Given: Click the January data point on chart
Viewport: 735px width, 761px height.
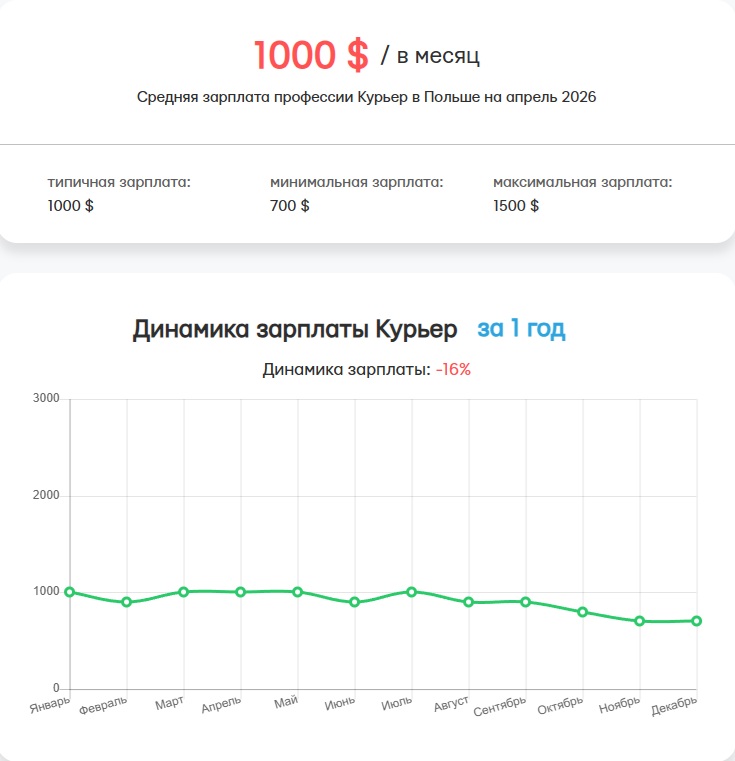Looking at the screenshot, I should pyautogui.click(x=70, y=592).
